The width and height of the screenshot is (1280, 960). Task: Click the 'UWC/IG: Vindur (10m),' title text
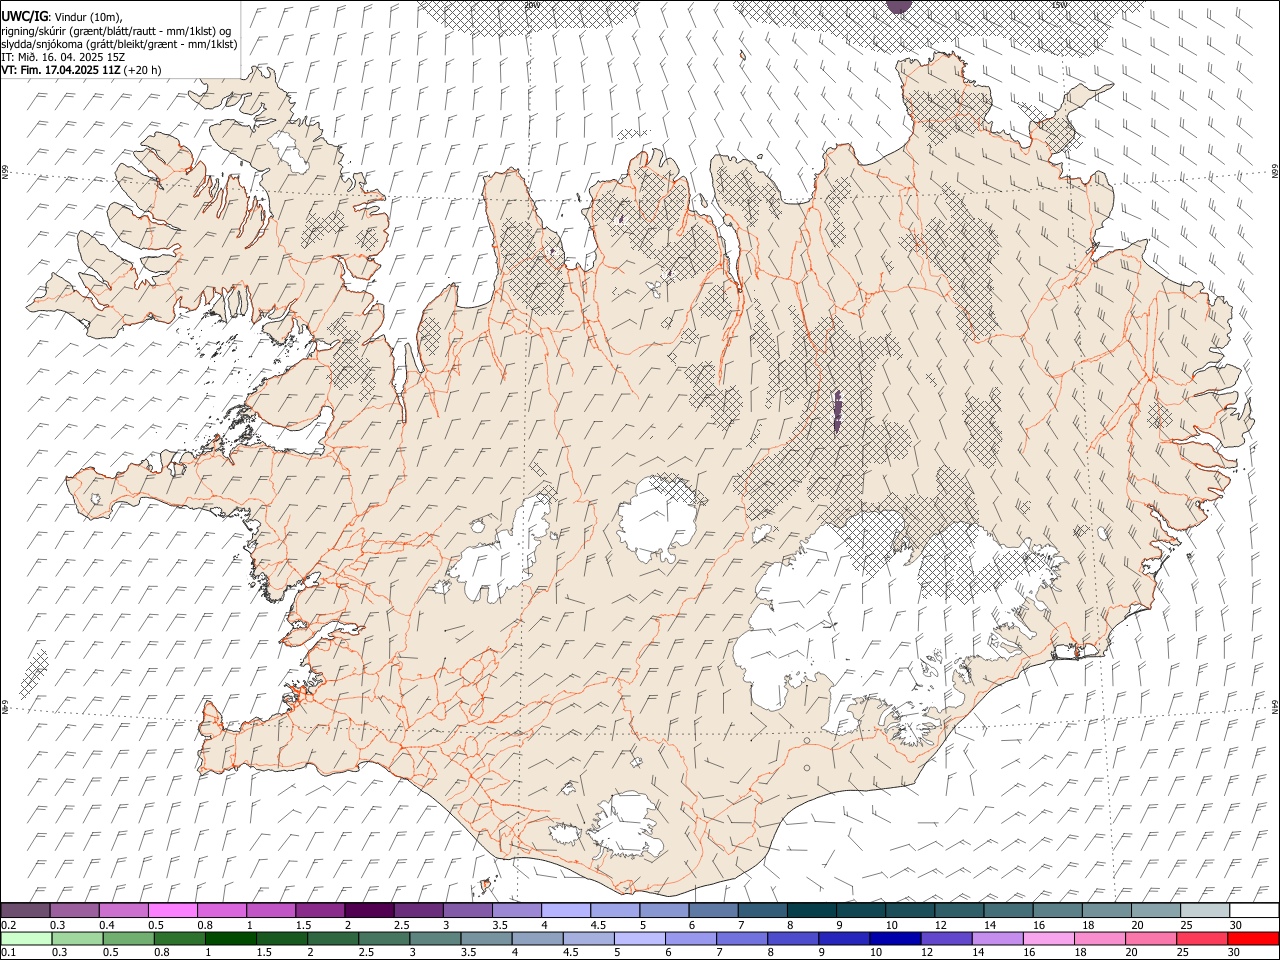coord(62,17)
